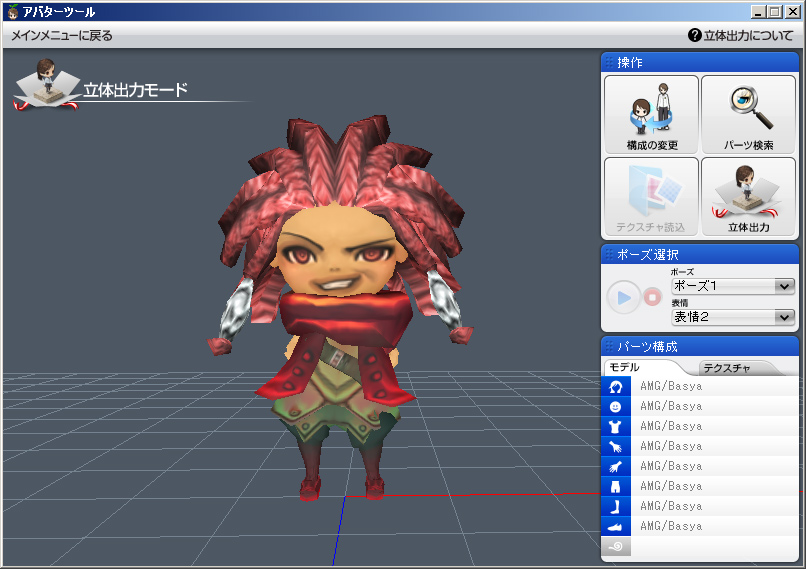Play the pose animation
Screen dimensions: 806x569
click(x=623, y=297)
